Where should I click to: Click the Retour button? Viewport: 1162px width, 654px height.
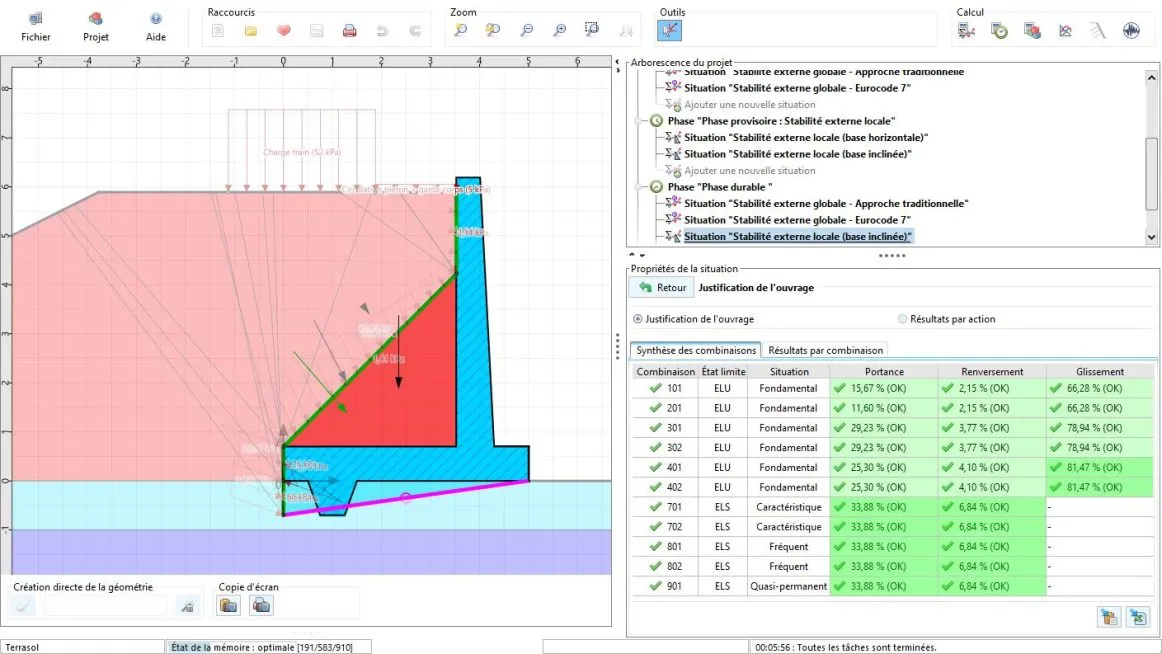coord(662,288)
